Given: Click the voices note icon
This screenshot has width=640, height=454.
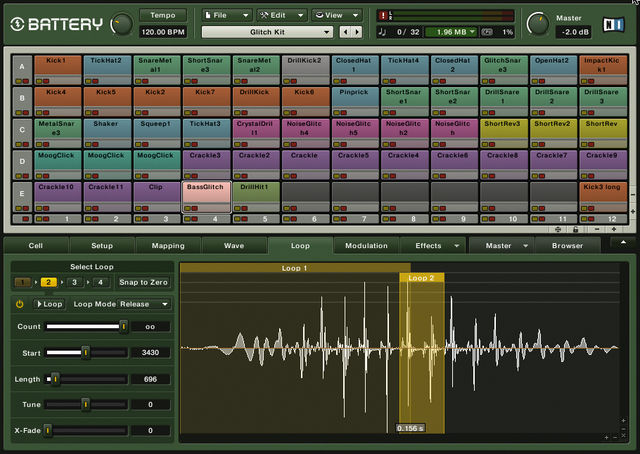Looking at the screenshot, I should coord(382,32).
